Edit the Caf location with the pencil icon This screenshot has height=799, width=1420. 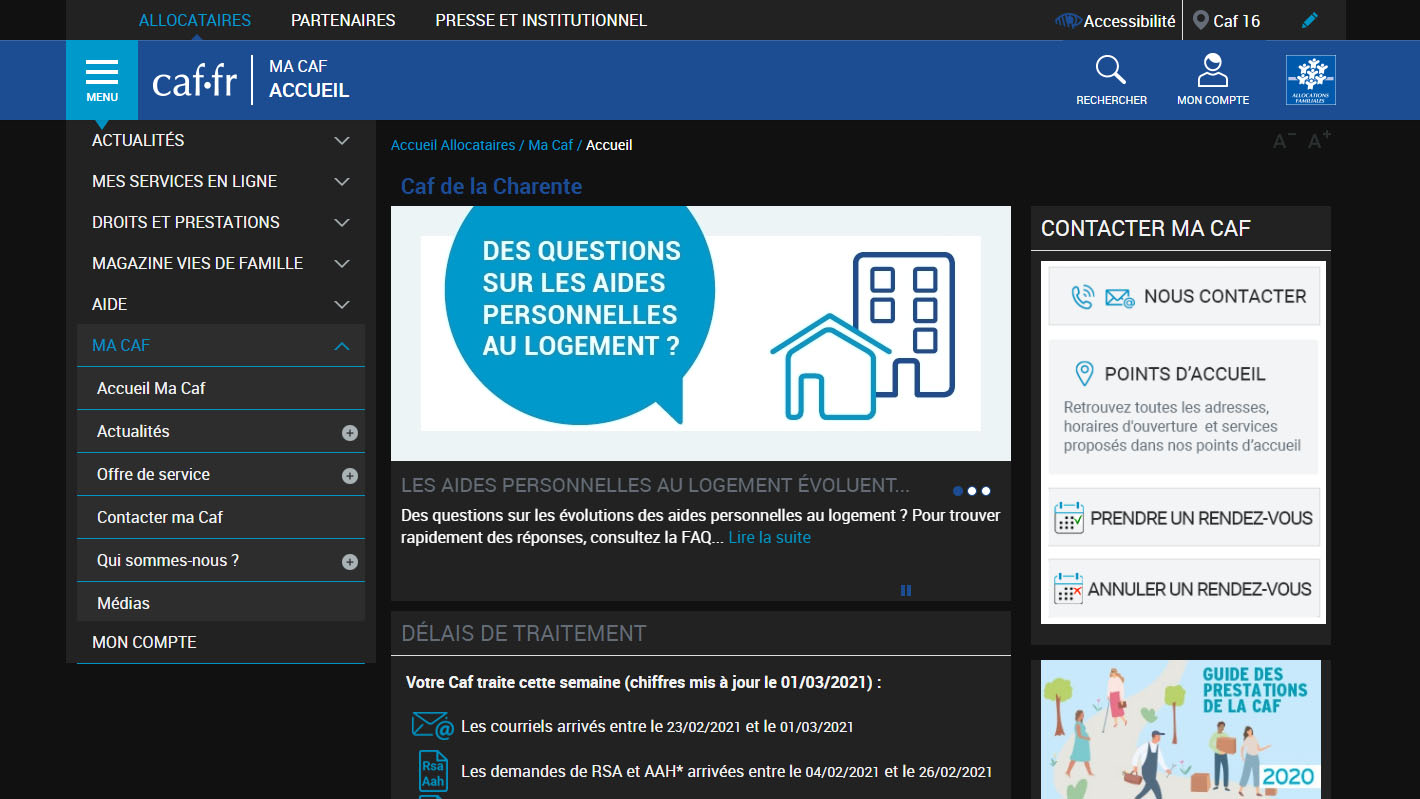point(1309,21)
